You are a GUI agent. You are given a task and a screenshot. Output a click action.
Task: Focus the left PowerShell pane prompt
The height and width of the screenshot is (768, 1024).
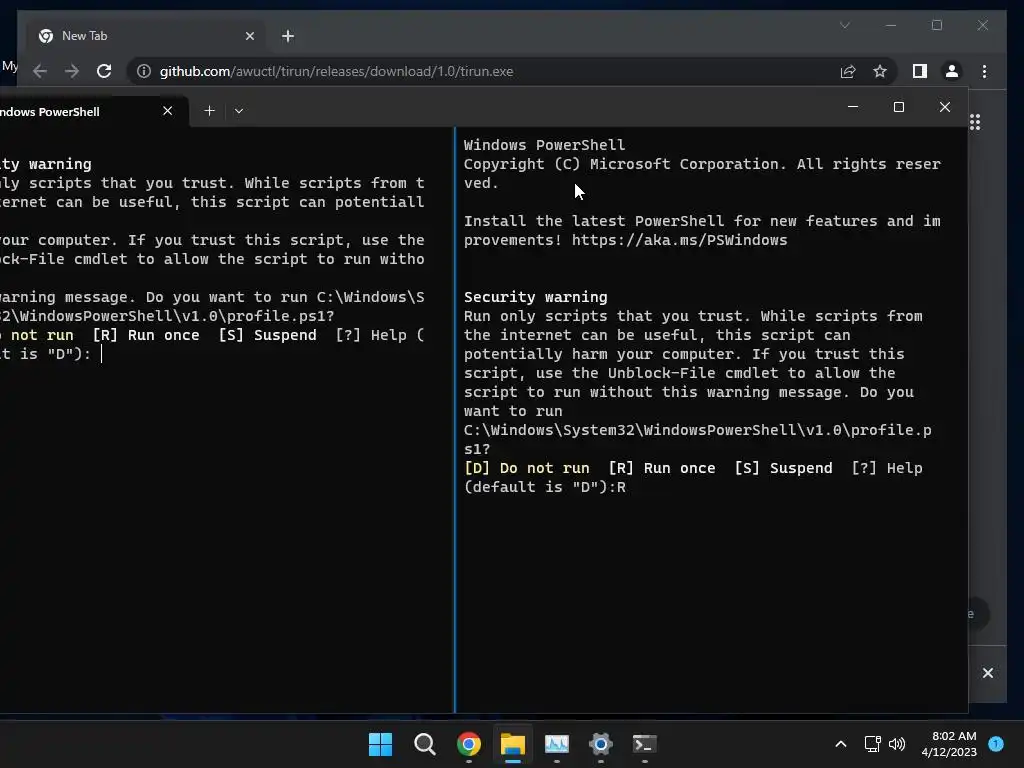(x=102, y=354)
